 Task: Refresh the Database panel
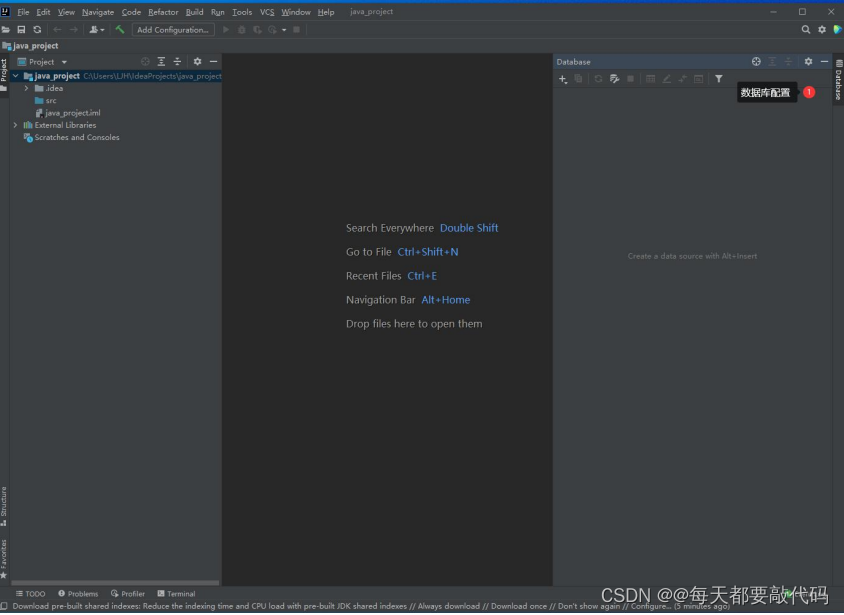(x=598, y=78)
